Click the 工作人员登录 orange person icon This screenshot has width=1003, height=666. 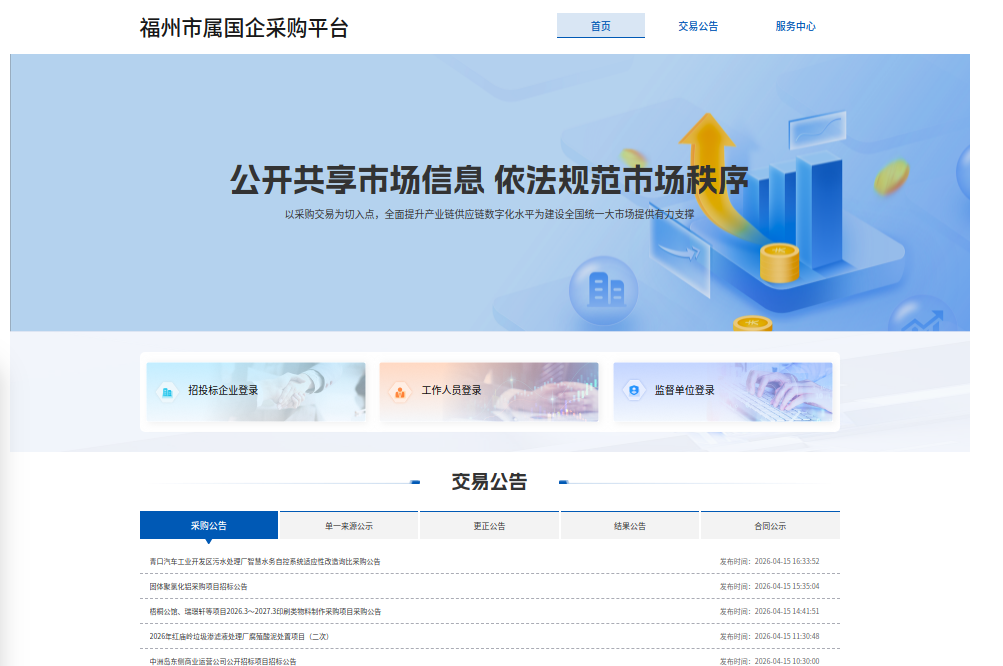(x=400, y=391)
